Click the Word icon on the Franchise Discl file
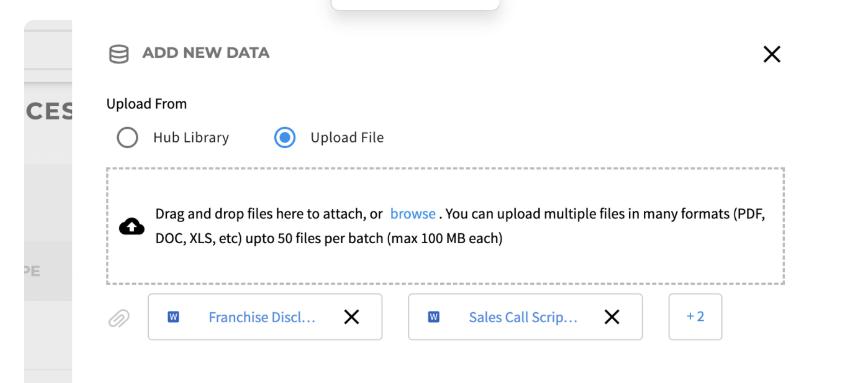Image resolution: width=853 pixels, height=383 pixels. click(174, 317)
